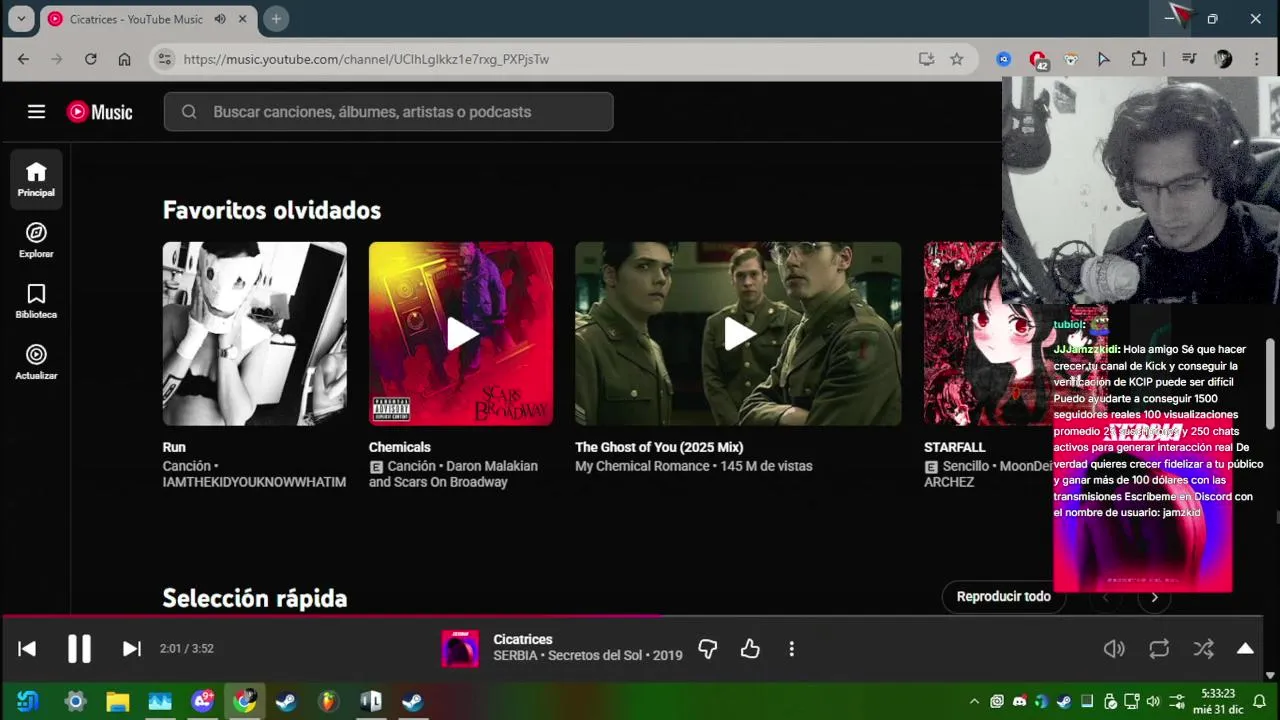Click the YouTube Music logo
1280x720 pixels.
click(x=99, y=112)
